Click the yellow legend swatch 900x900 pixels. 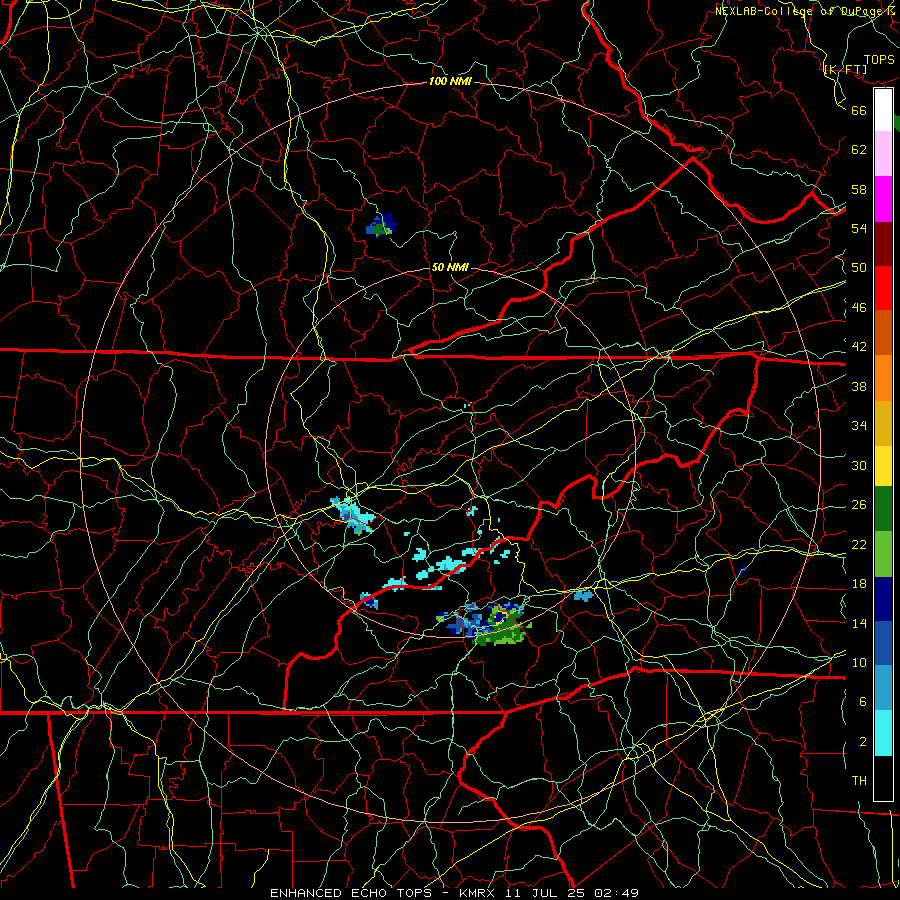coord(883,466)
